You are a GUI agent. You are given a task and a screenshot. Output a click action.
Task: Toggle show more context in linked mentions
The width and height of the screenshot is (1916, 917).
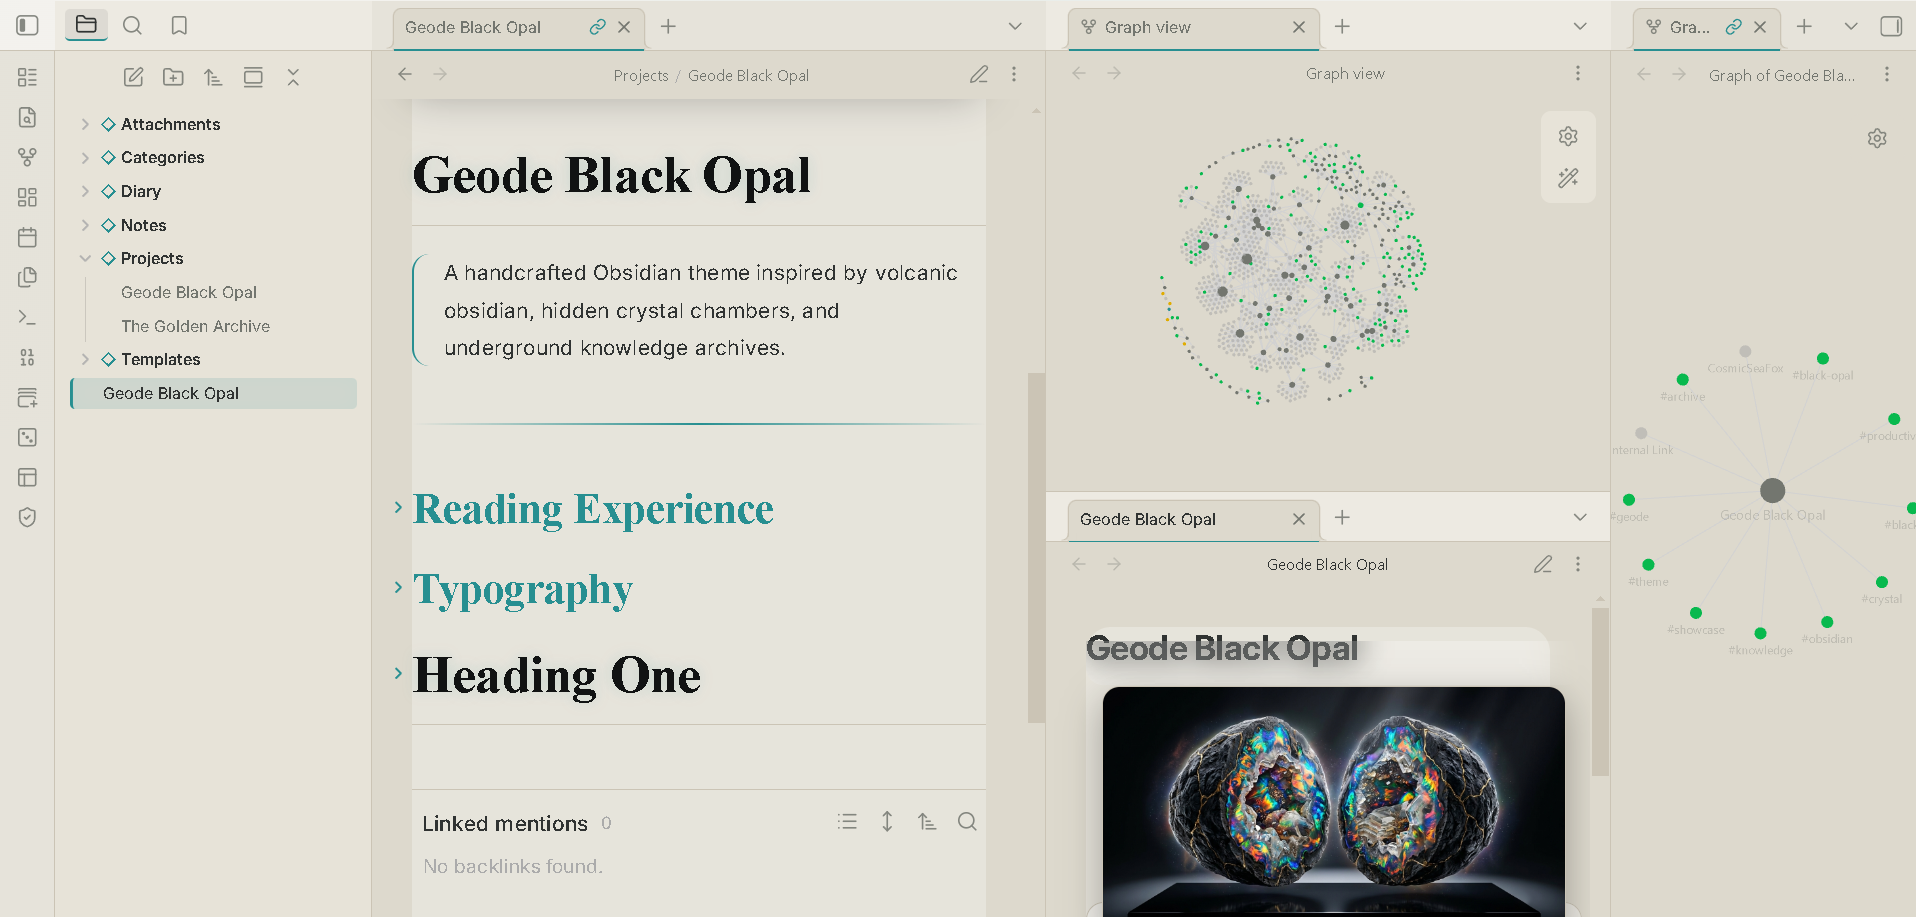click(x=887, y=822)
